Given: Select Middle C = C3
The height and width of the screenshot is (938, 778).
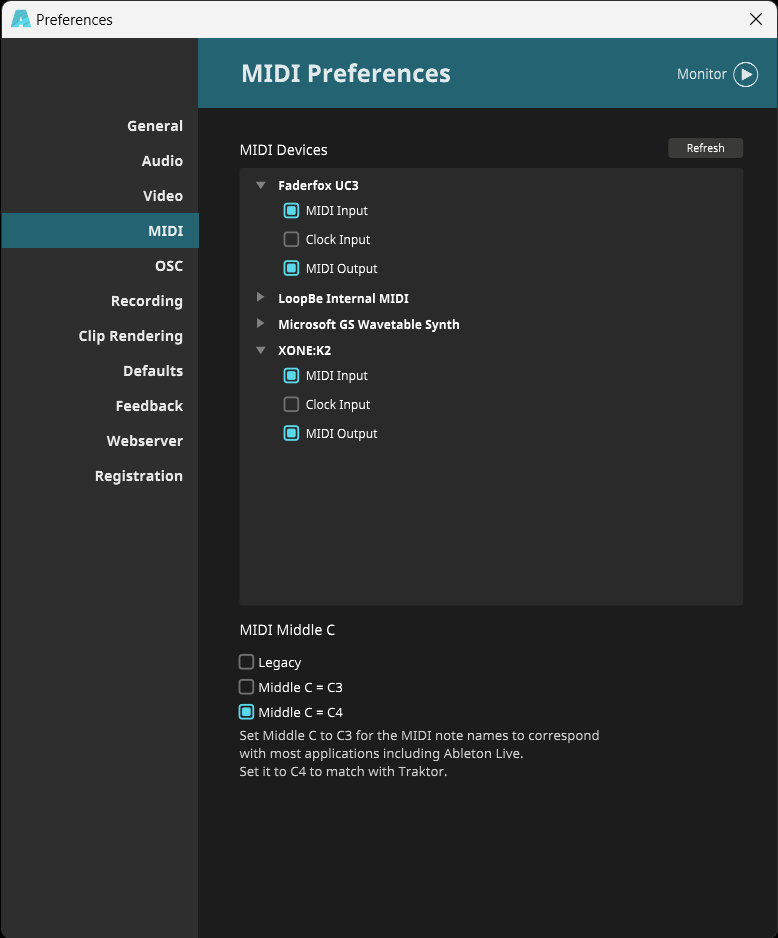Looking at the screenshot, I should 245,687.
